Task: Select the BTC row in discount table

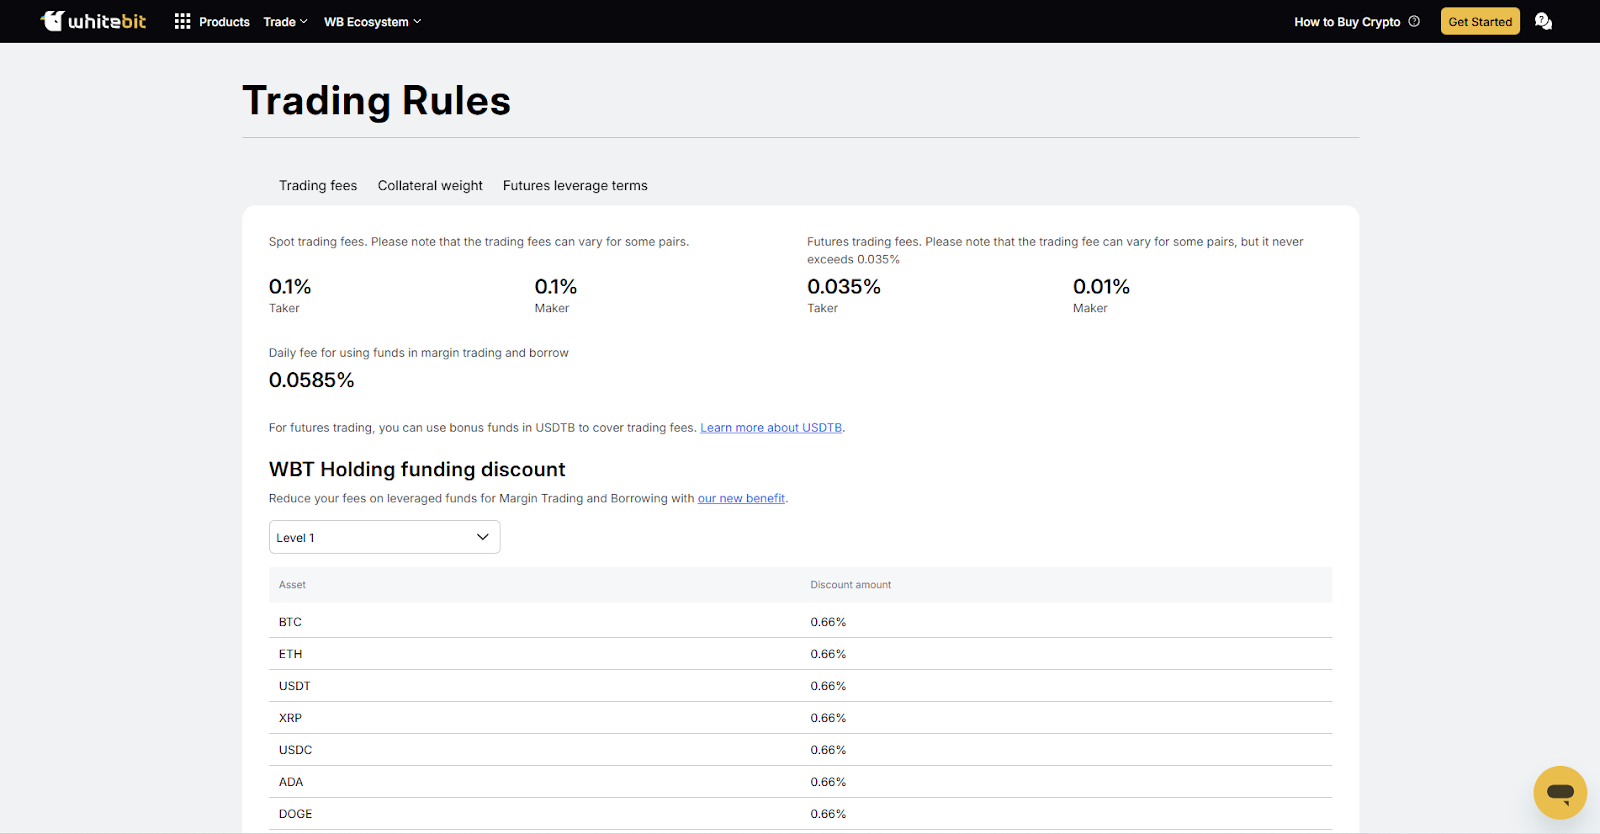Action: click(290, 622)
